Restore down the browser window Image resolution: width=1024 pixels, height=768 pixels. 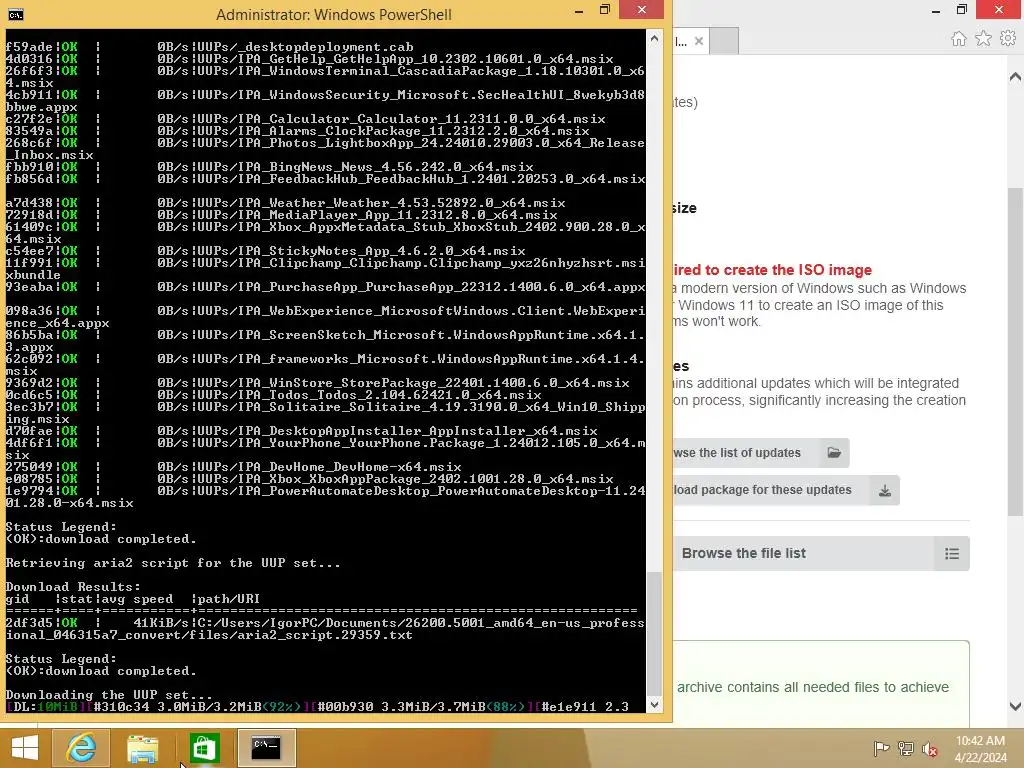coord(961,9)
